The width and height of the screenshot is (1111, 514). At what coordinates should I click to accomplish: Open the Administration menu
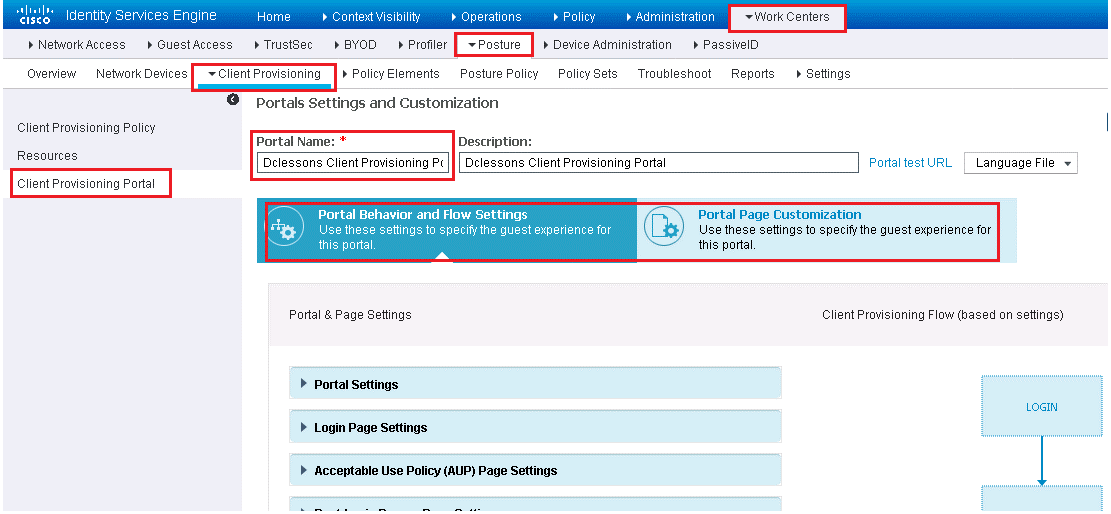point(670,16)
